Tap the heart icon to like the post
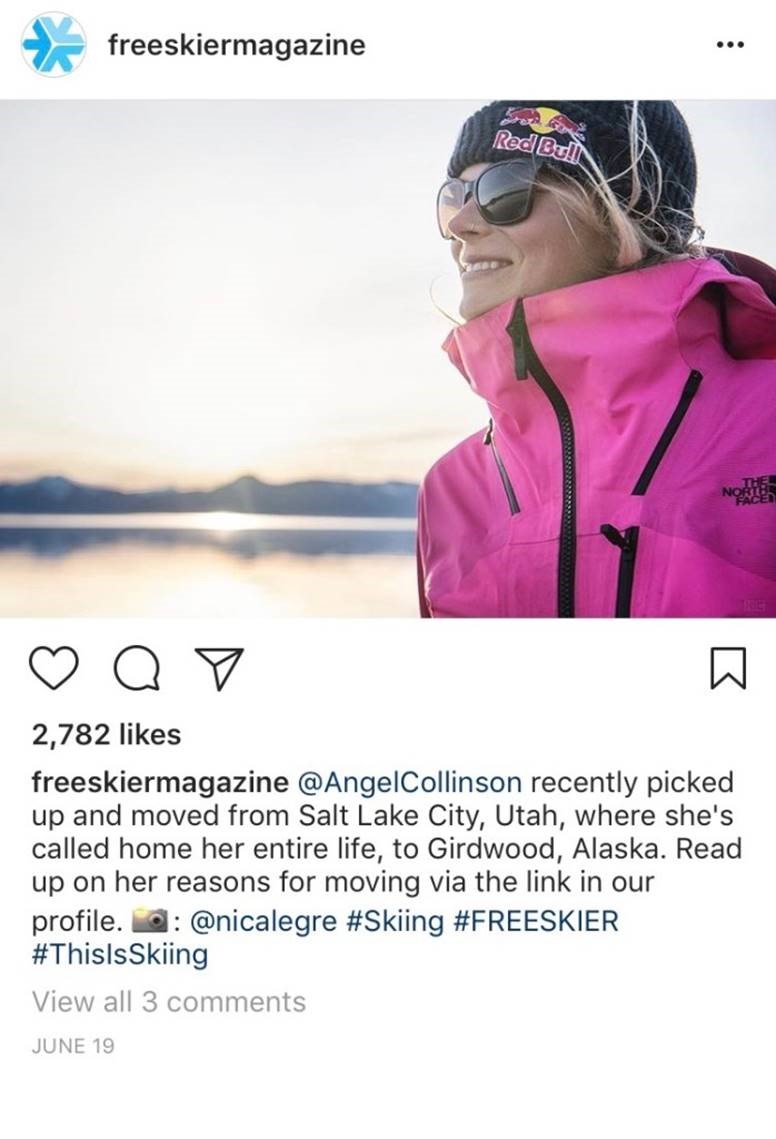This screenshot has height=1139, width=776. coord(54,668)
